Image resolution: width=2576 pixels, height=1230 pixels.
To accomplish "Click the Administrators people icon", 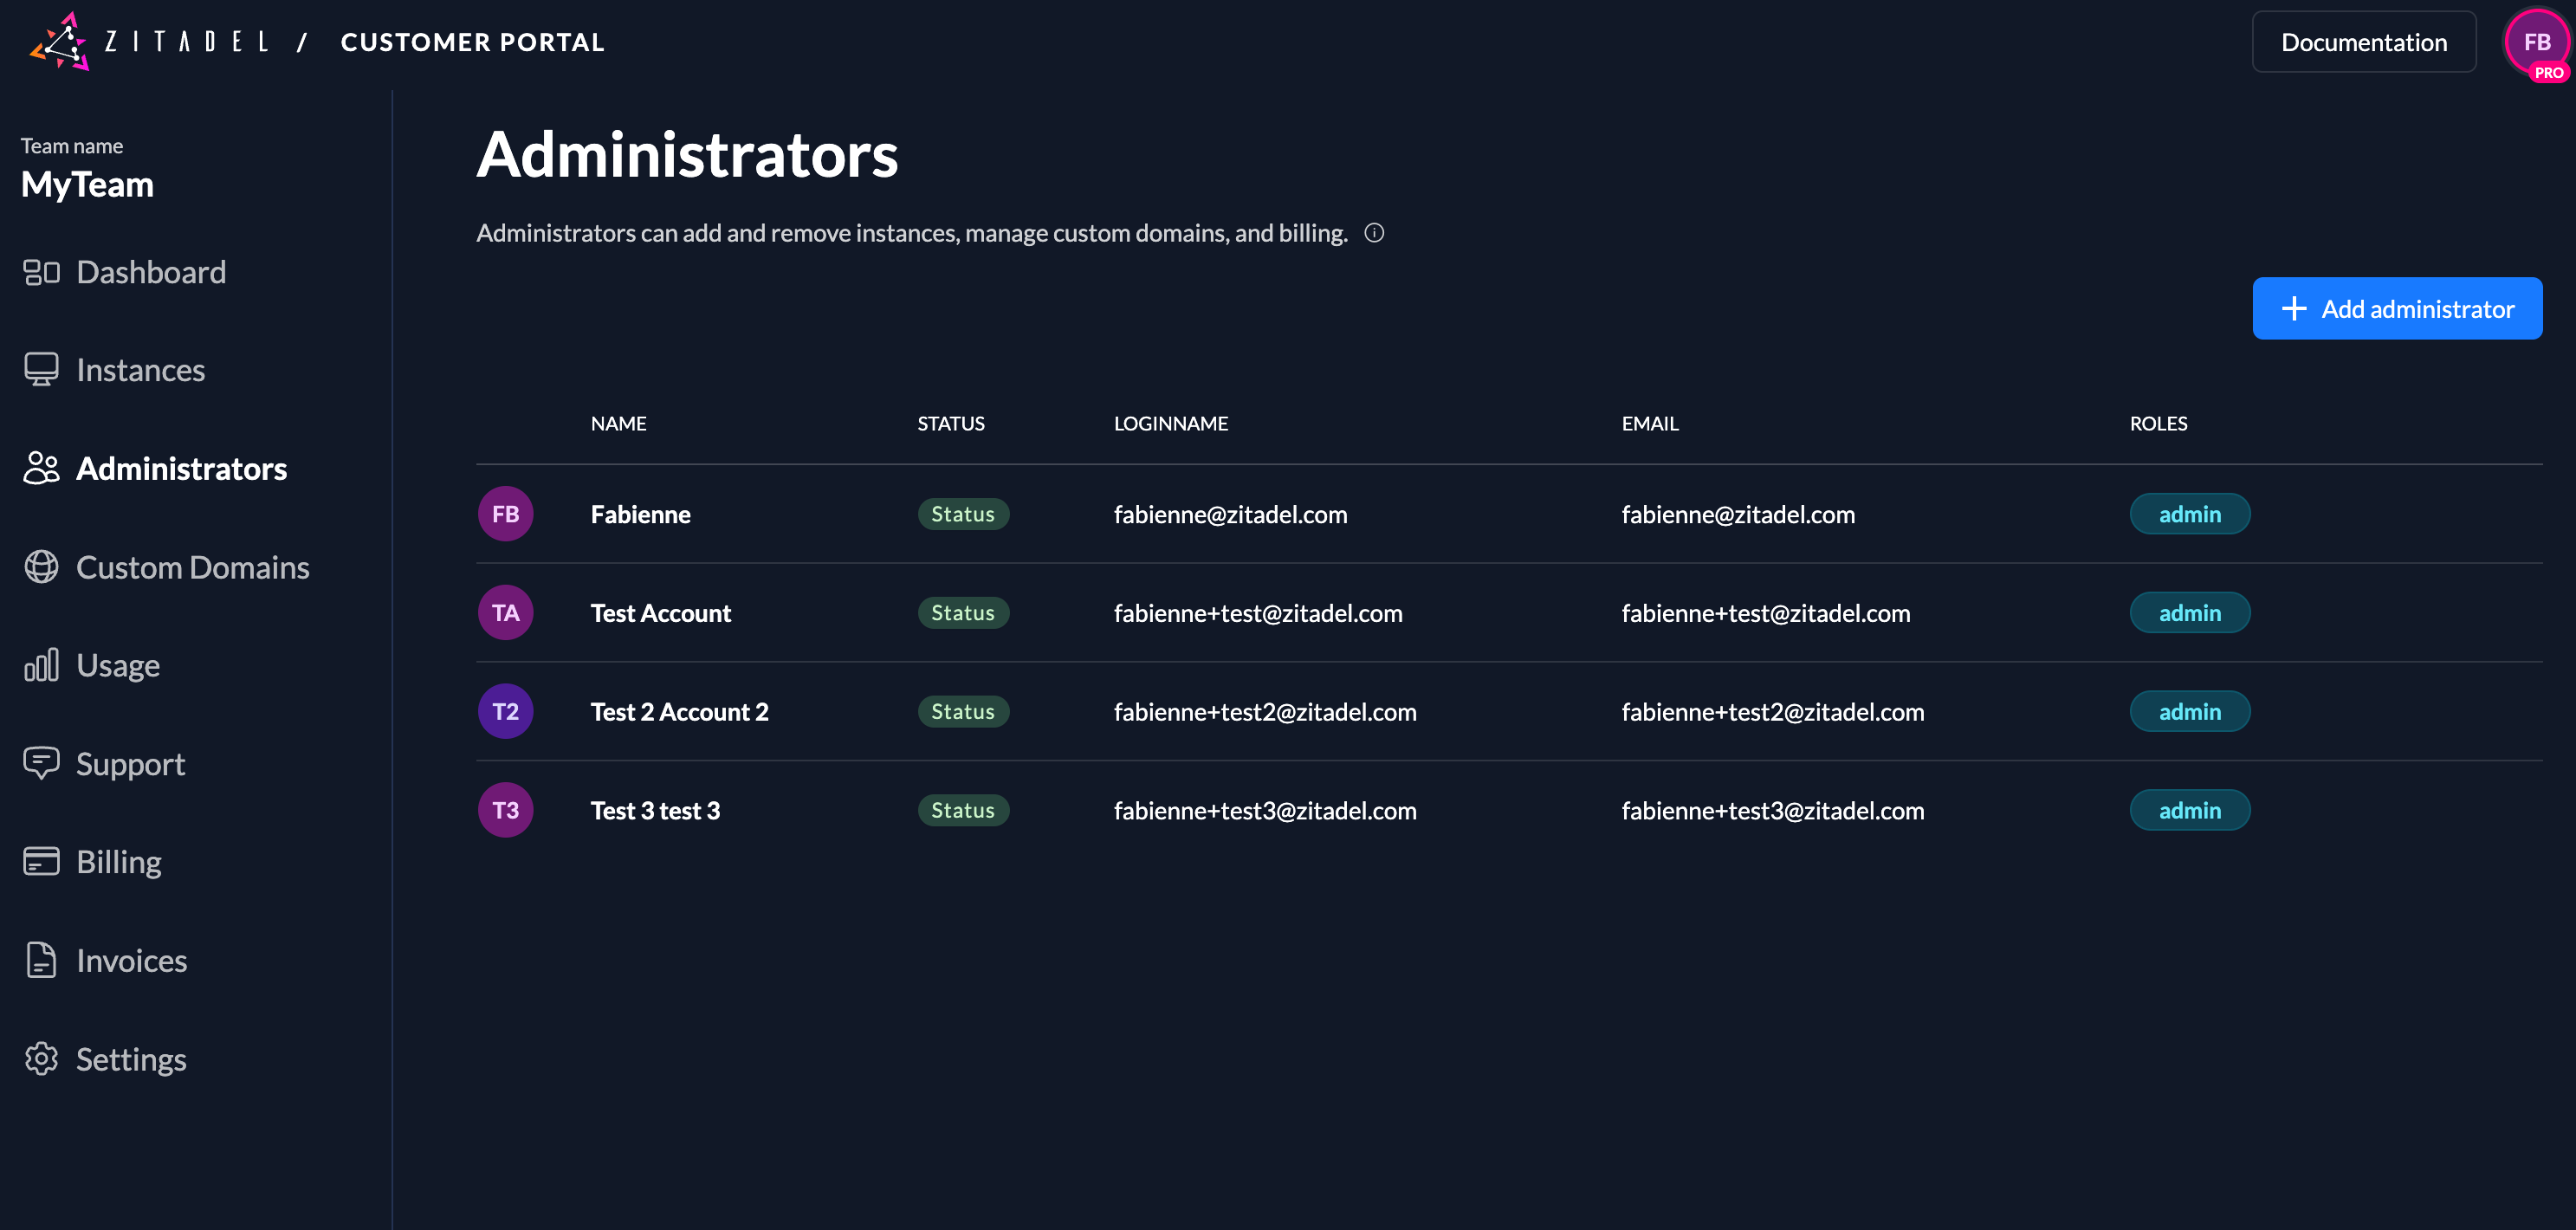I will (x=41, y=468).
